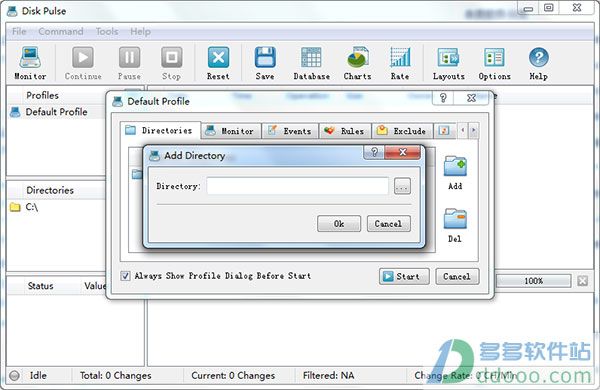Click the Directories panel header
This screenshot has height=390, width=600.
pos(50,190)
